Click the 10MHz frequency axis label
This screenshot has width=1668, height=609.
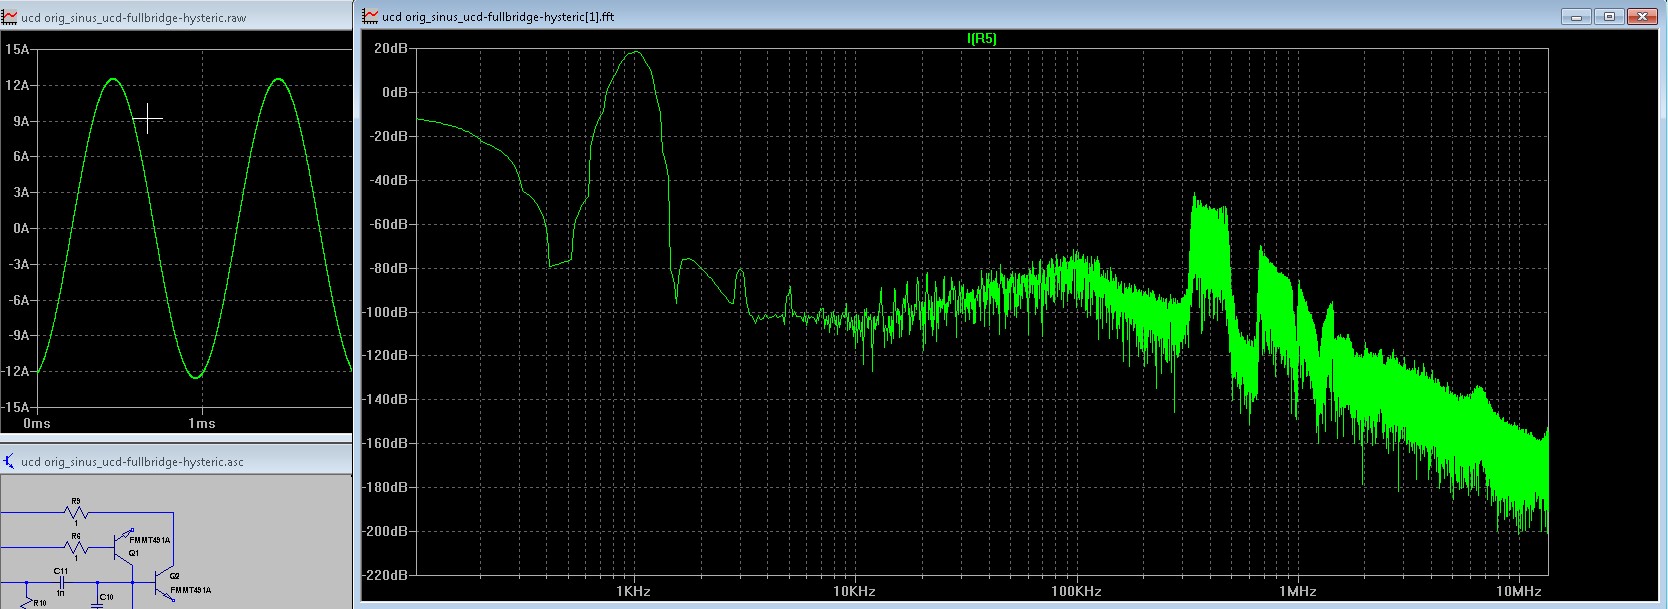point(1519,591)
